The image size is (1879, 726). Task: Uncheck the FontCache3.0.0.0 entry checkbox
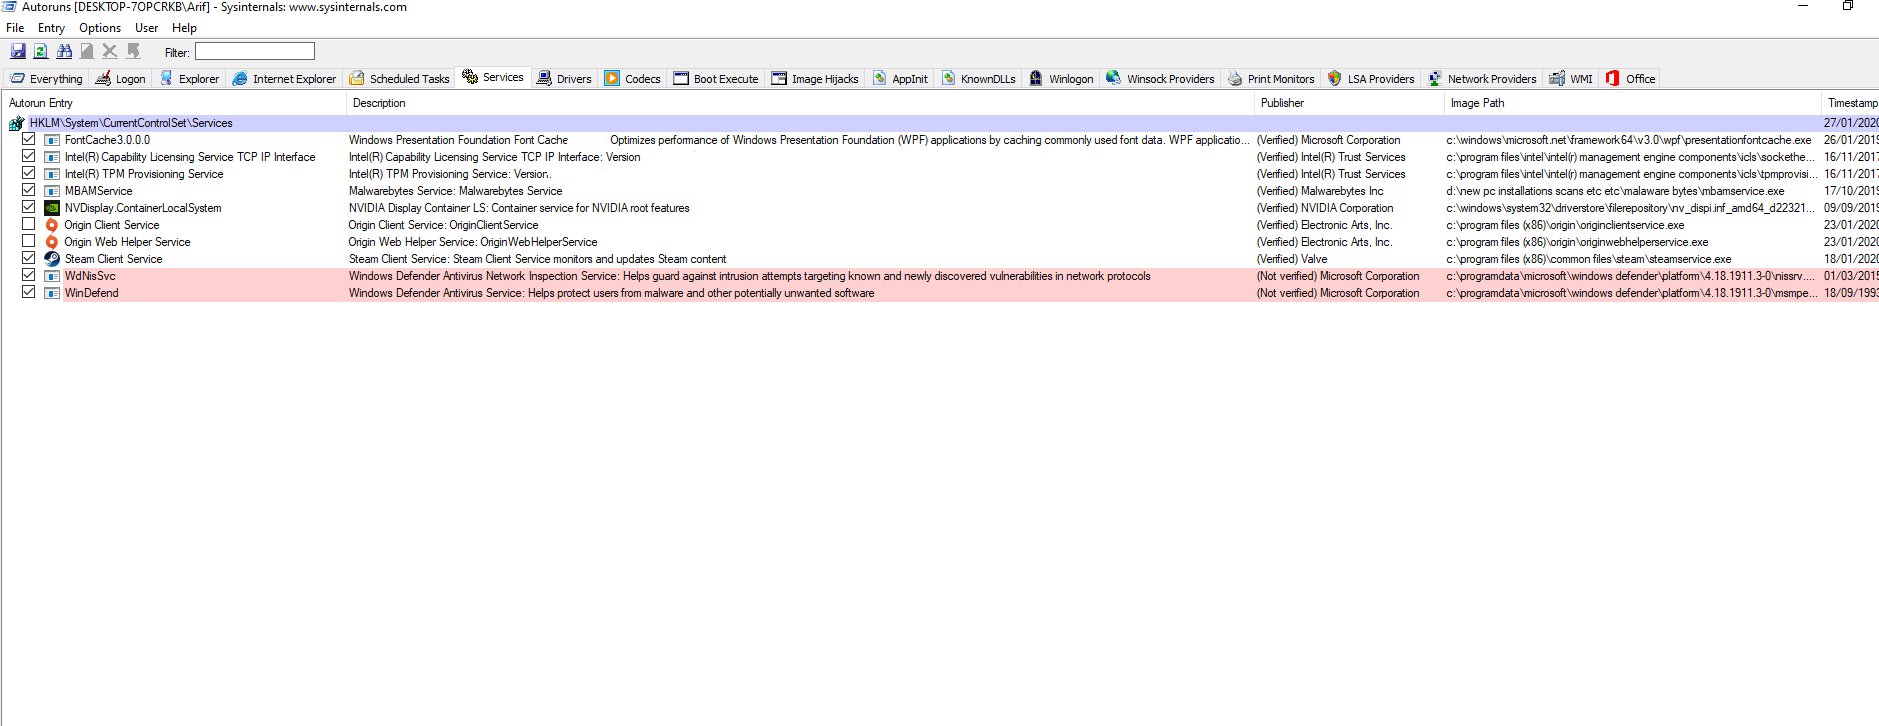click(29, 139)
